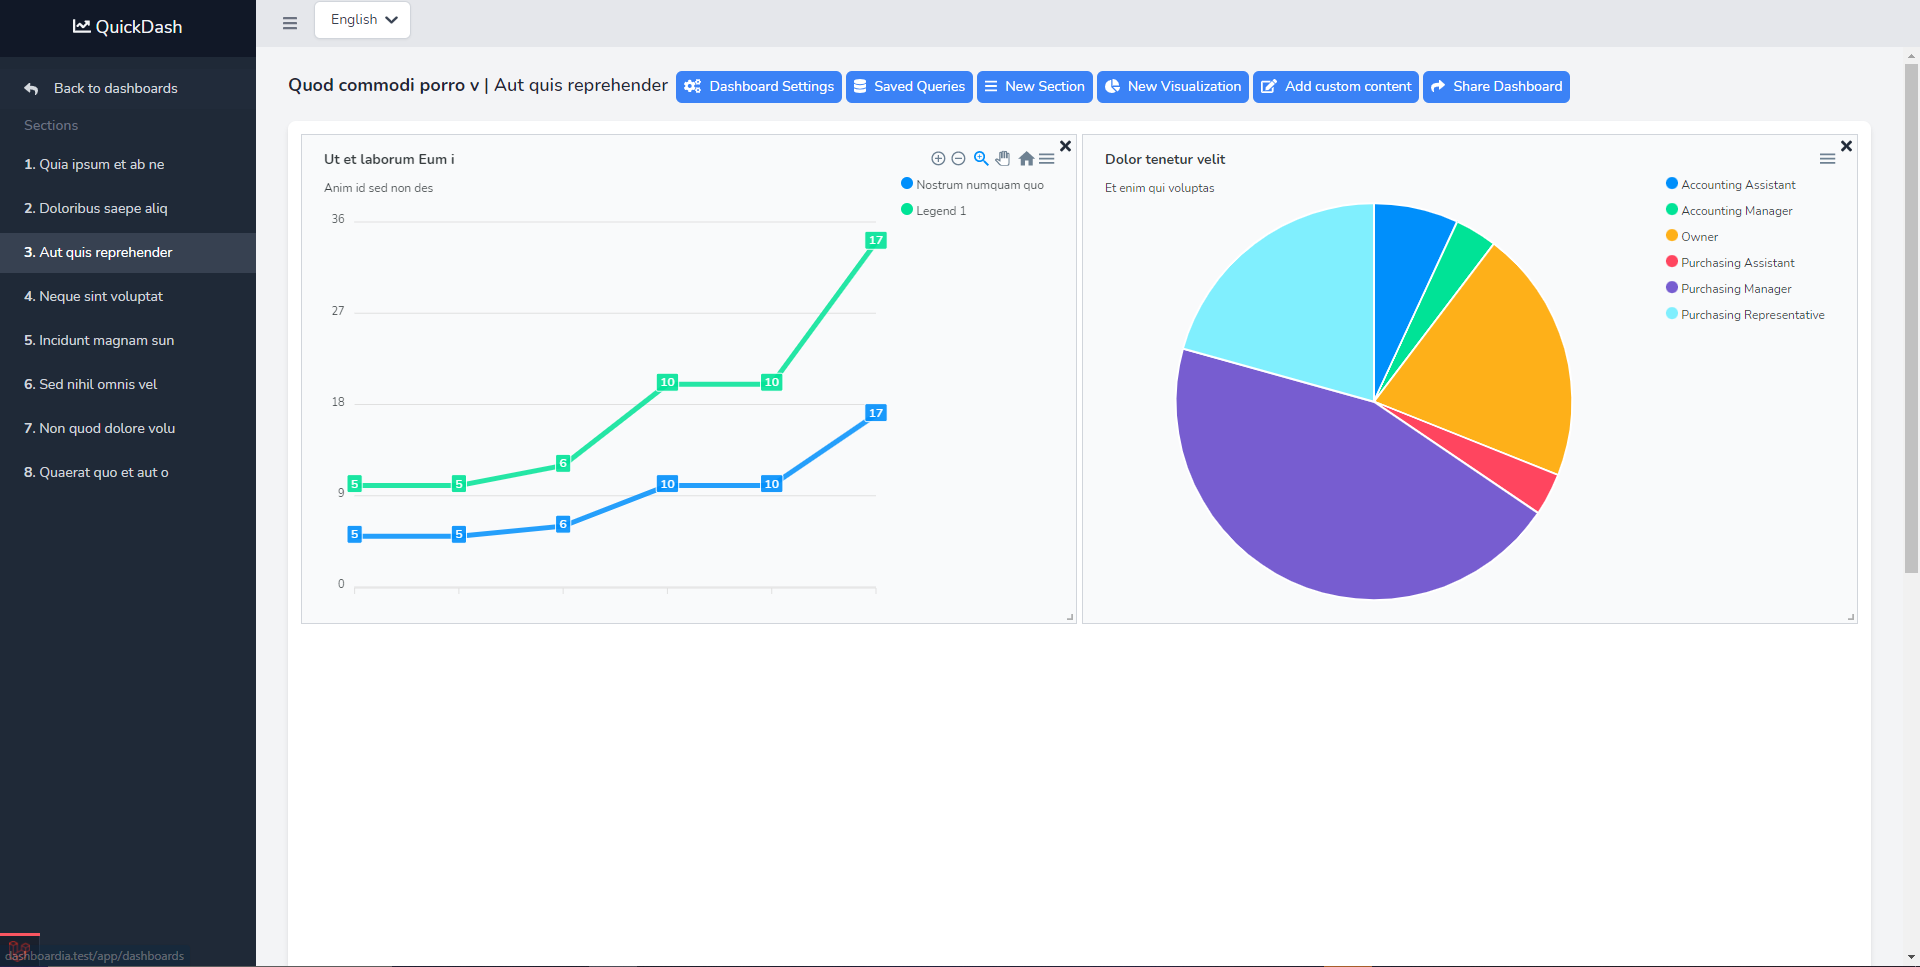Click the zoom out icon on line chart
The width and height of the screenshot is (1920, 967).
coord(958,159)
